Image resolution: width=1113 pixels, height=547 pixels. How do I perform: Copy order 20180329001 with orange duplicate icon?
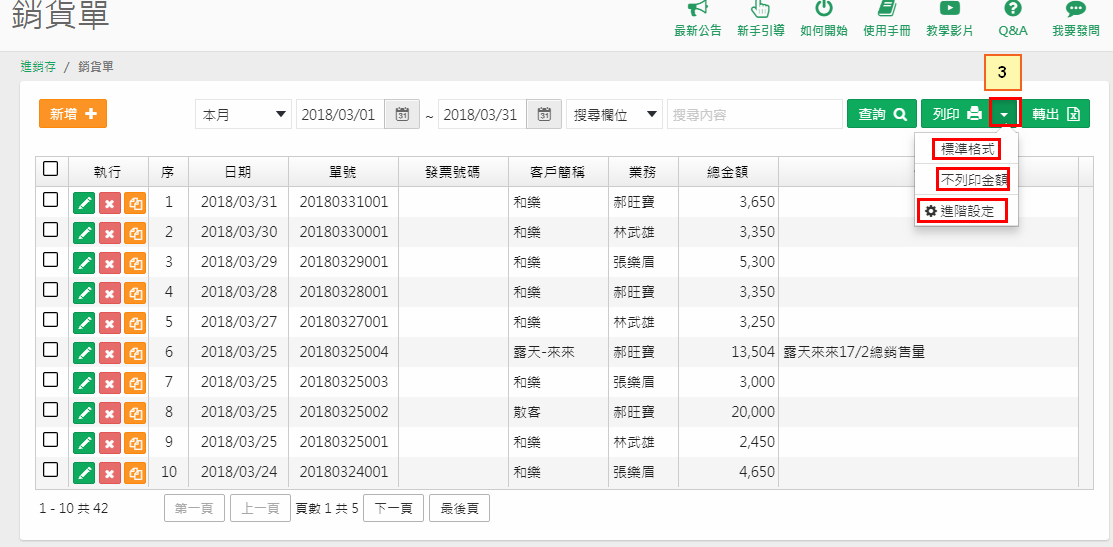point(135,263)
